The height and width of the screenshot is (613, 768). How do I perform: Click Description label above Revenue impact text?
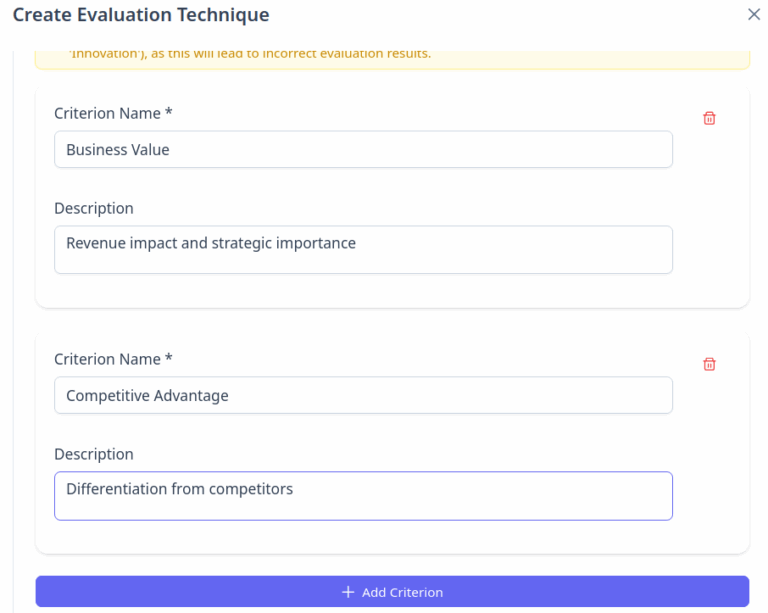94,208
